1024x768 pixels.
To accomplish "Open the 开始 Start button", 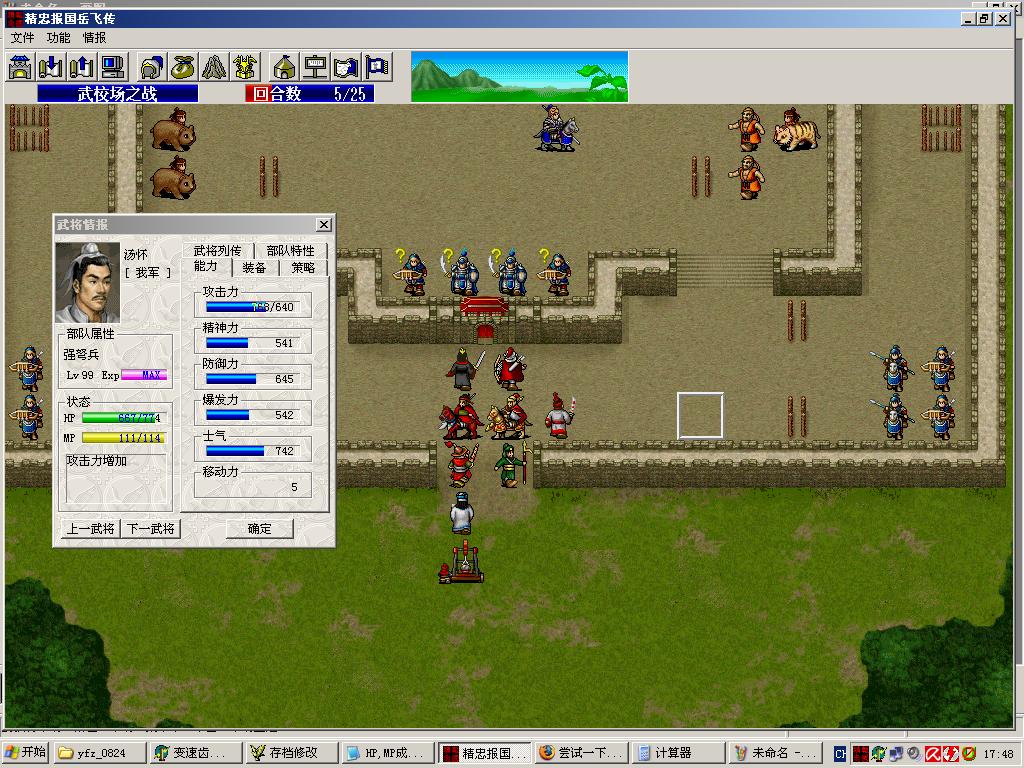I will [26, 752].
